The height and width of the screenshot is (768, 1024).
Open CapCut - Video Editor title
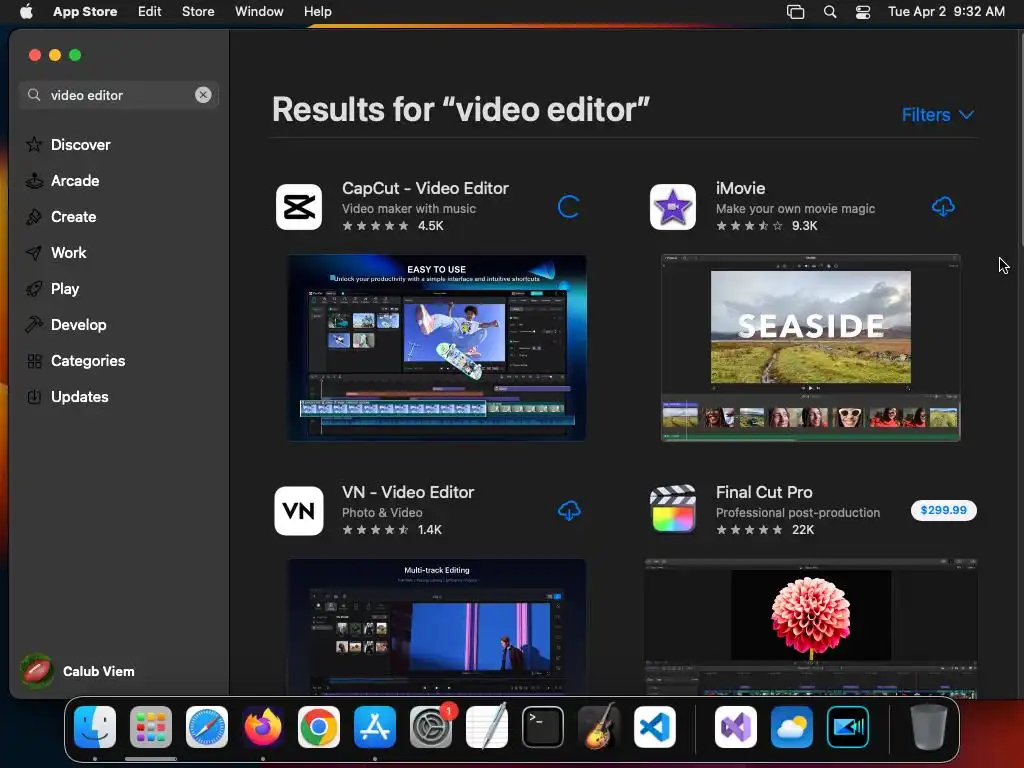tap(425, 188)
